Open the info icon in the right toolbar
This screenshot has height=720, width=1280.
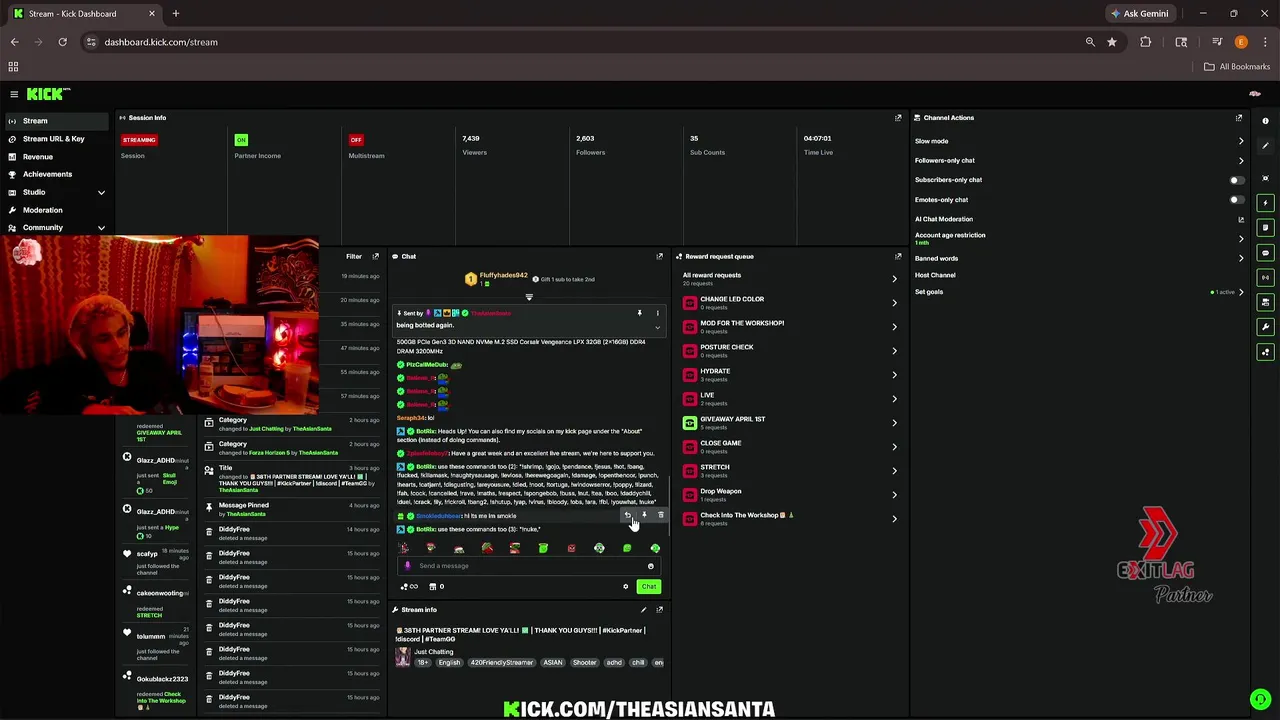tap(1265, 121)
